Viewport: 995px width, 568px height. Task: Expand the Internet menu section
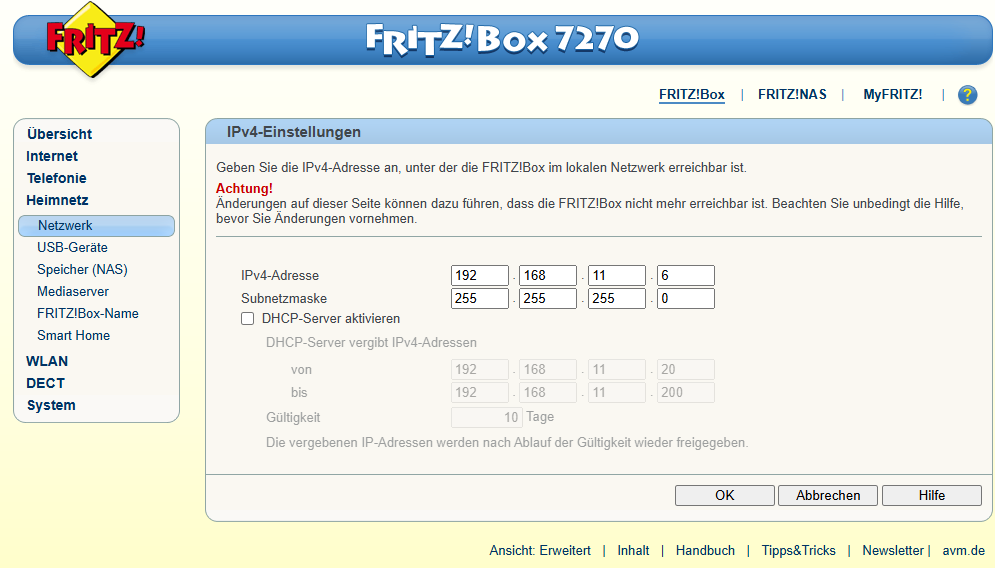click(x=52, y=156)
